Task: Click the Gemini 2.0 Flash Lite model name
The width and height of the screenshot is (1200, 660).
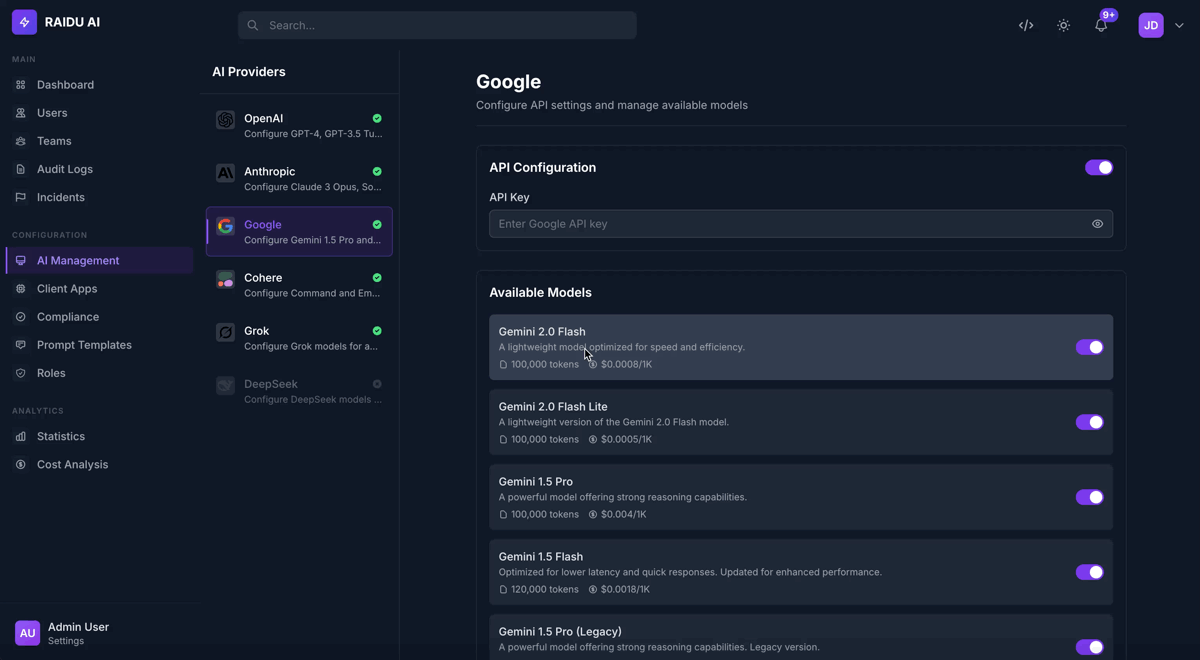Action: (x=553, y=407)
